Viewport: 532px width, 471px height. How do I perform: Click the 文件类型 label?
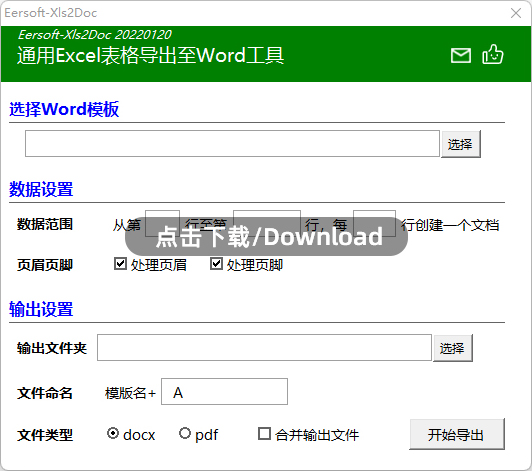tap(45, 435)
